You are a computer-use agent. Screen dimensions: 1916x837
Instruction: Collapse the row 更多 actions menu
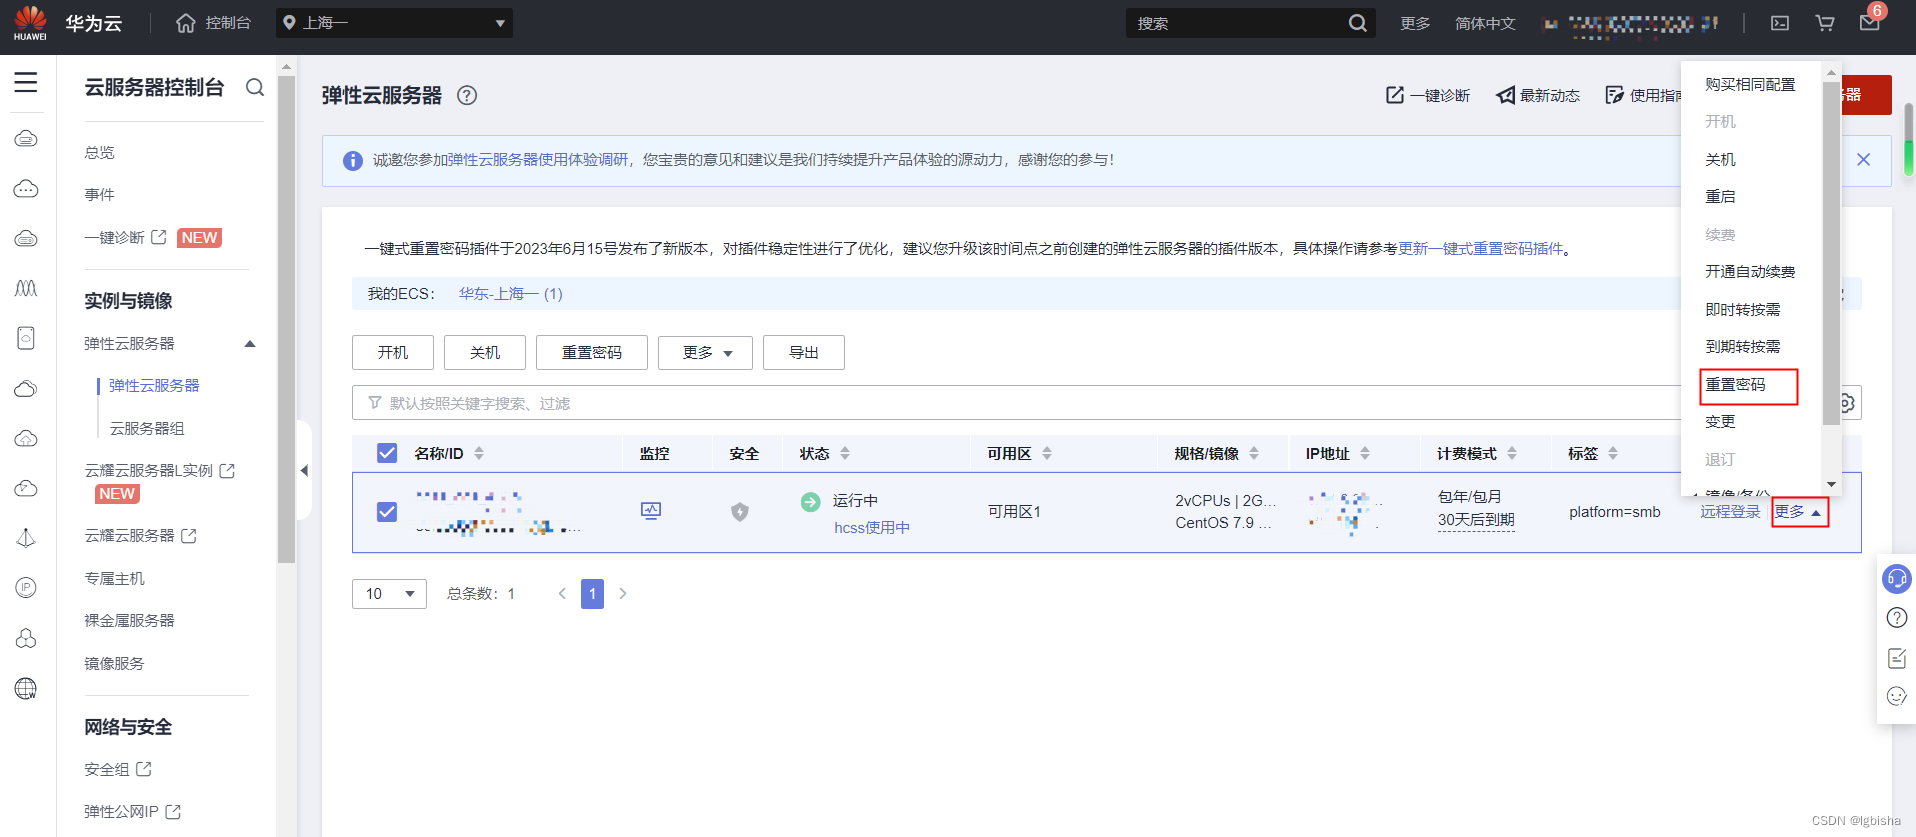1799,512
